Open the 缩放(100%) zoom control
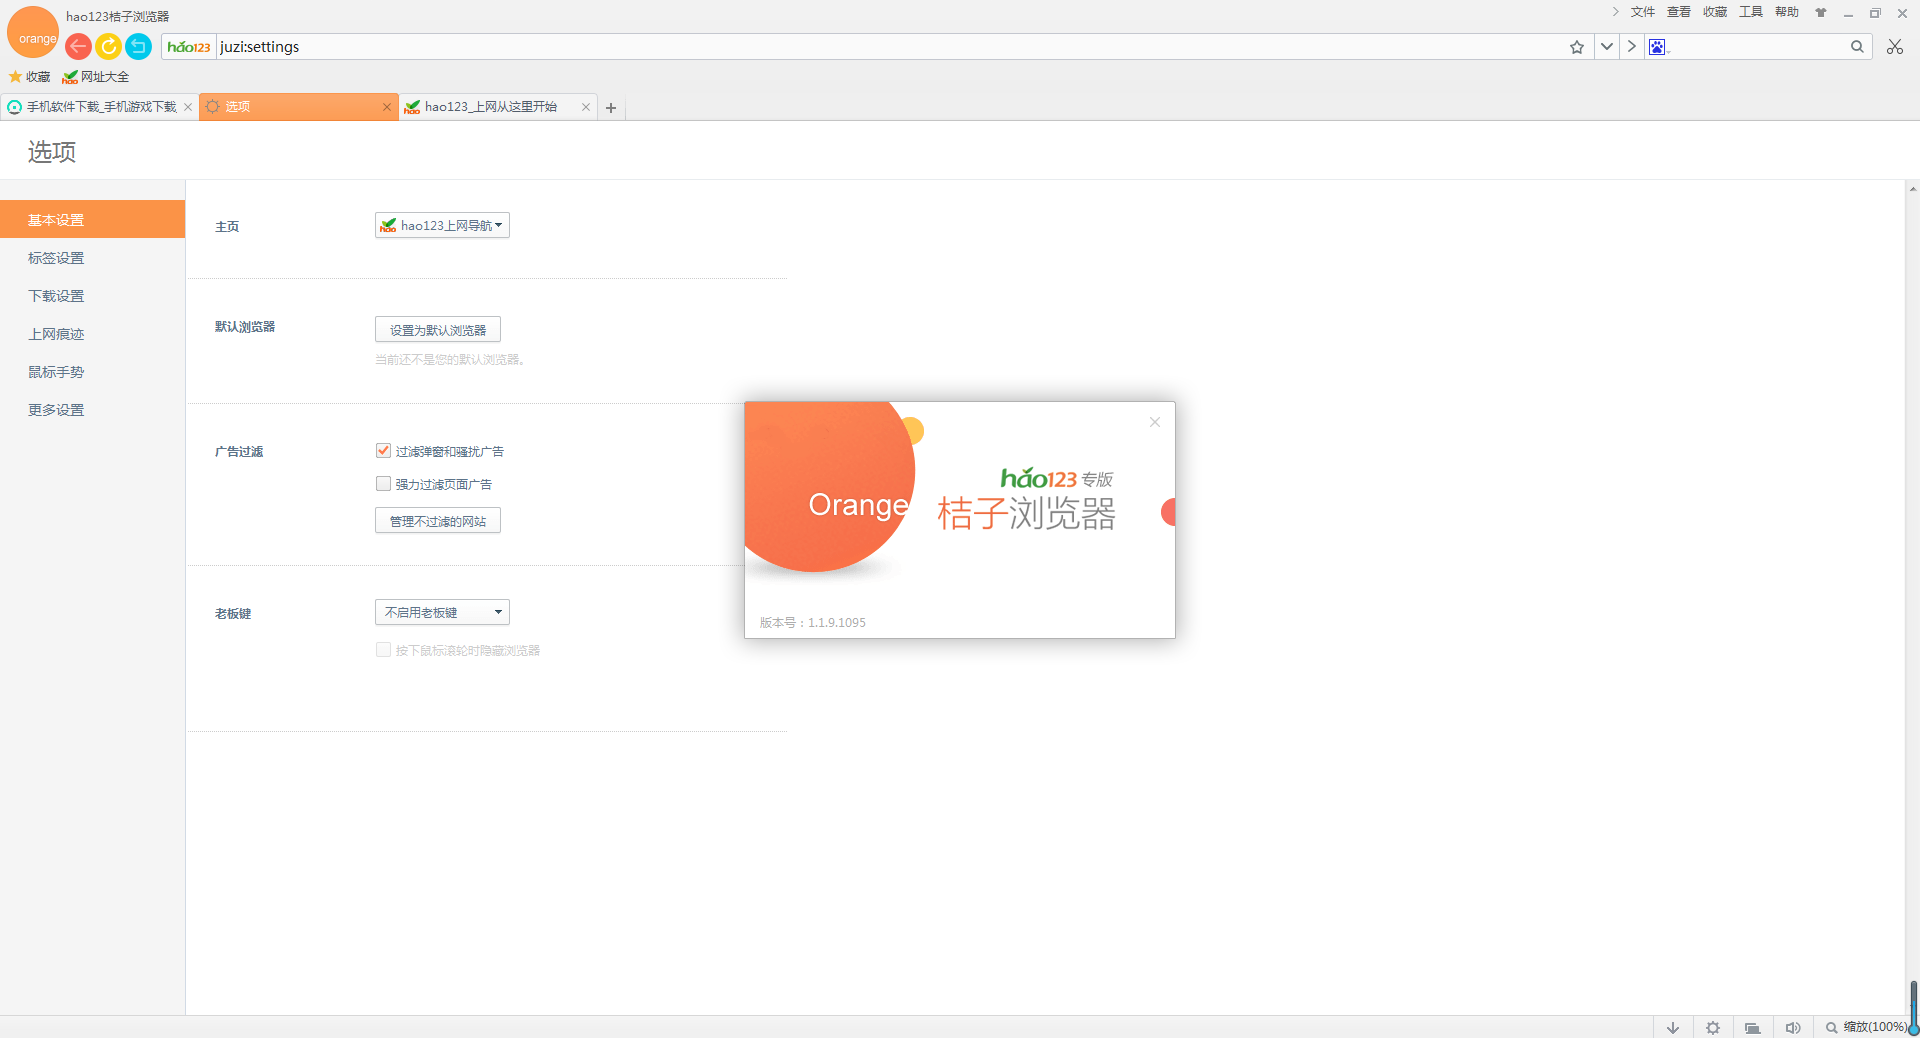Viewport: 1920px width, 1038px height. pos(1866,1027)
